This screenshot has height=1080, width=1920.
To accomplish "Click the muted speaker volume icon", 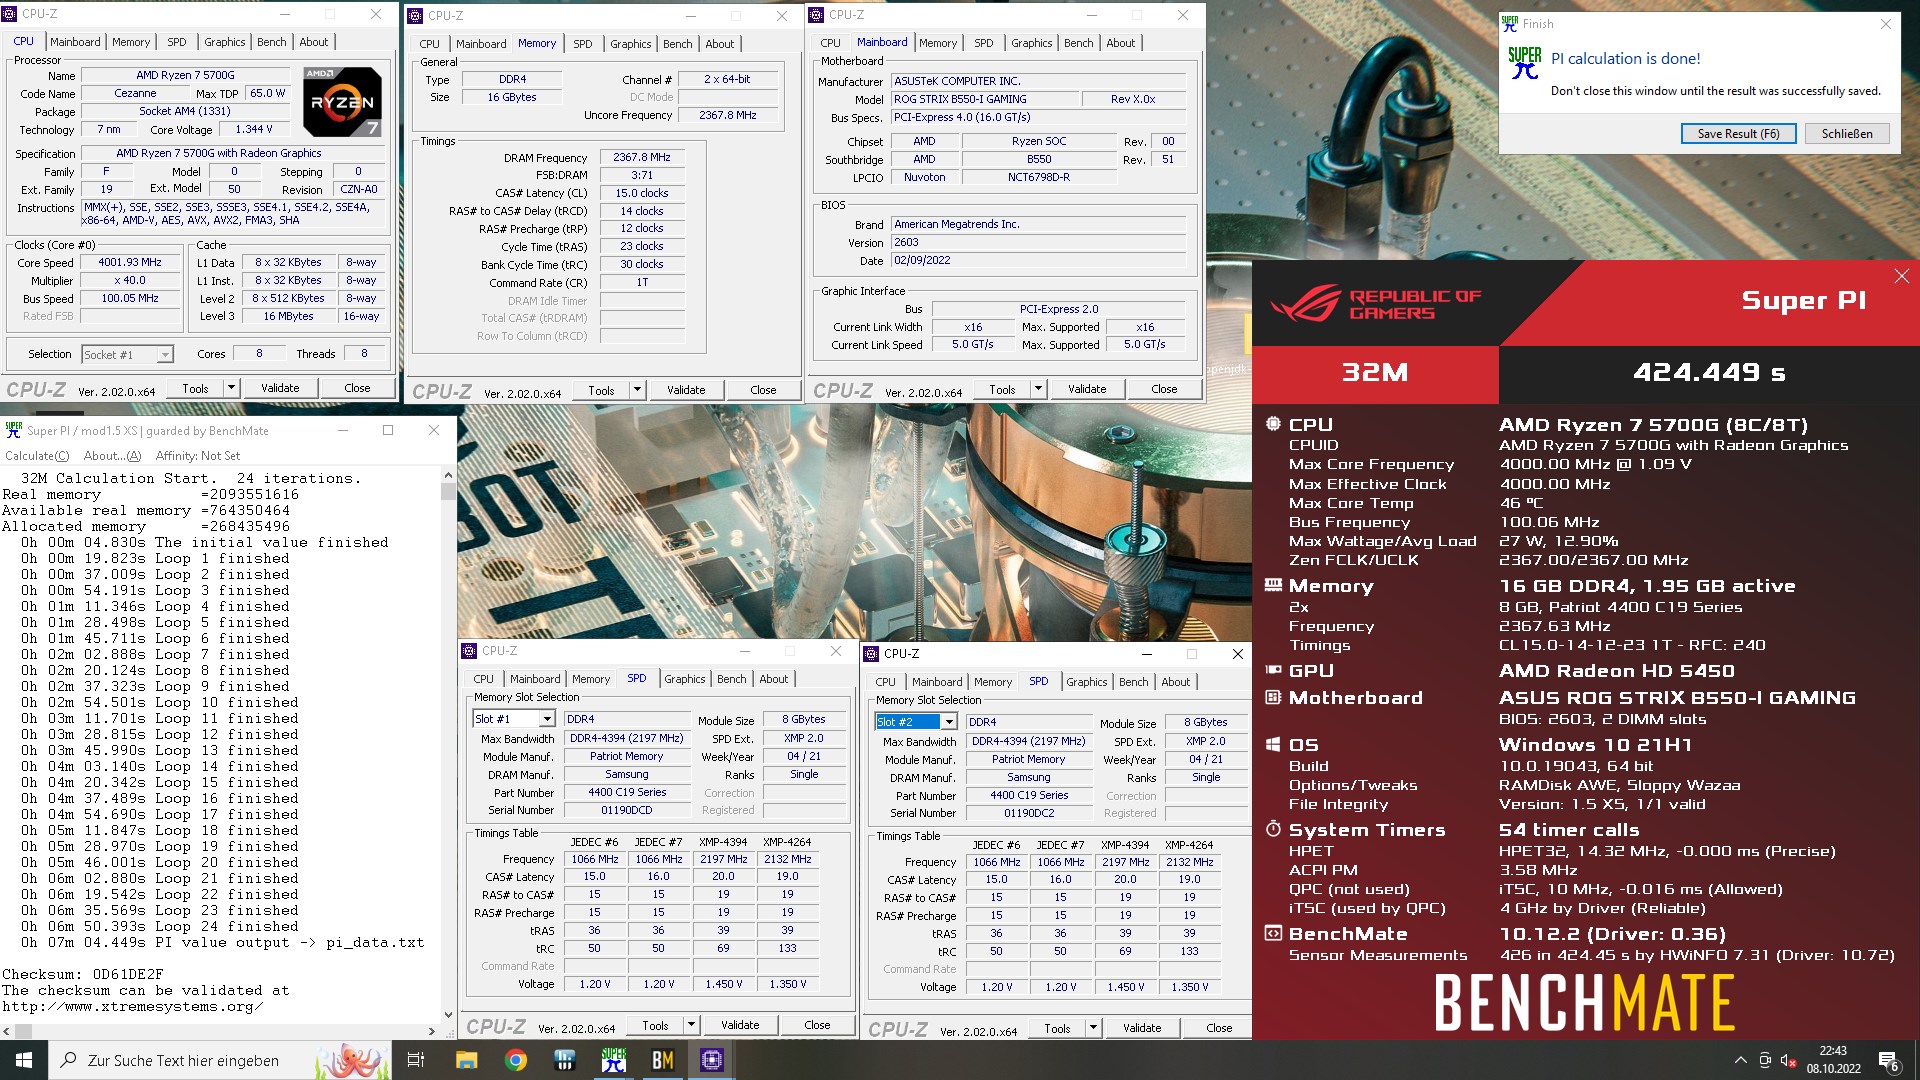I will pos(1788,1060).
